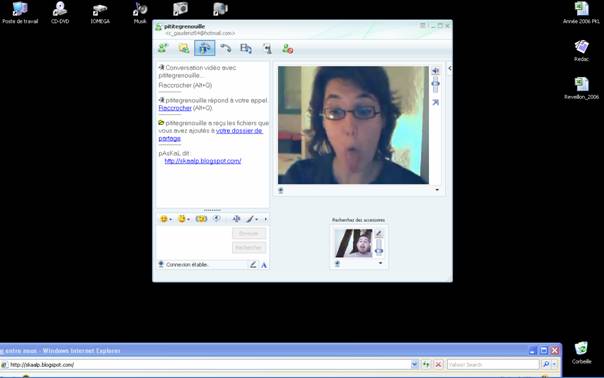Toggle the highlighted video call toolbar button
The height and width of the screenshot is (378, 604).
point(205,49)
